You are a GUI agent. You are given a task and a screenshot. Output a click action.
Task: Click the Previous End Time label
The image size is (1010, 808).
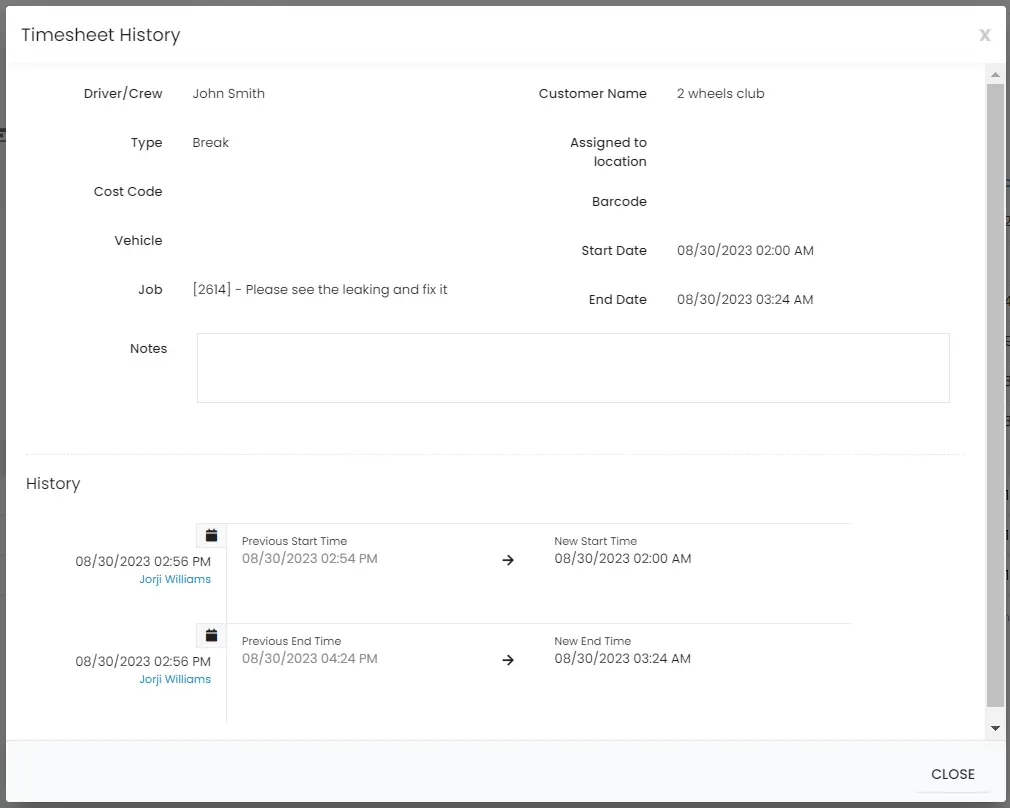point(291,641)
